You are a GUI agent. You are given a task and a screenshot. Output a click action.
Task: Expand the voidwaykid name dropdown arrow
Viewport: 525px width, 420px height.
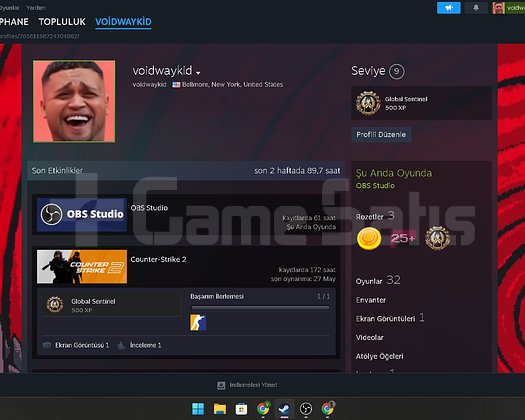coord(198,73)
